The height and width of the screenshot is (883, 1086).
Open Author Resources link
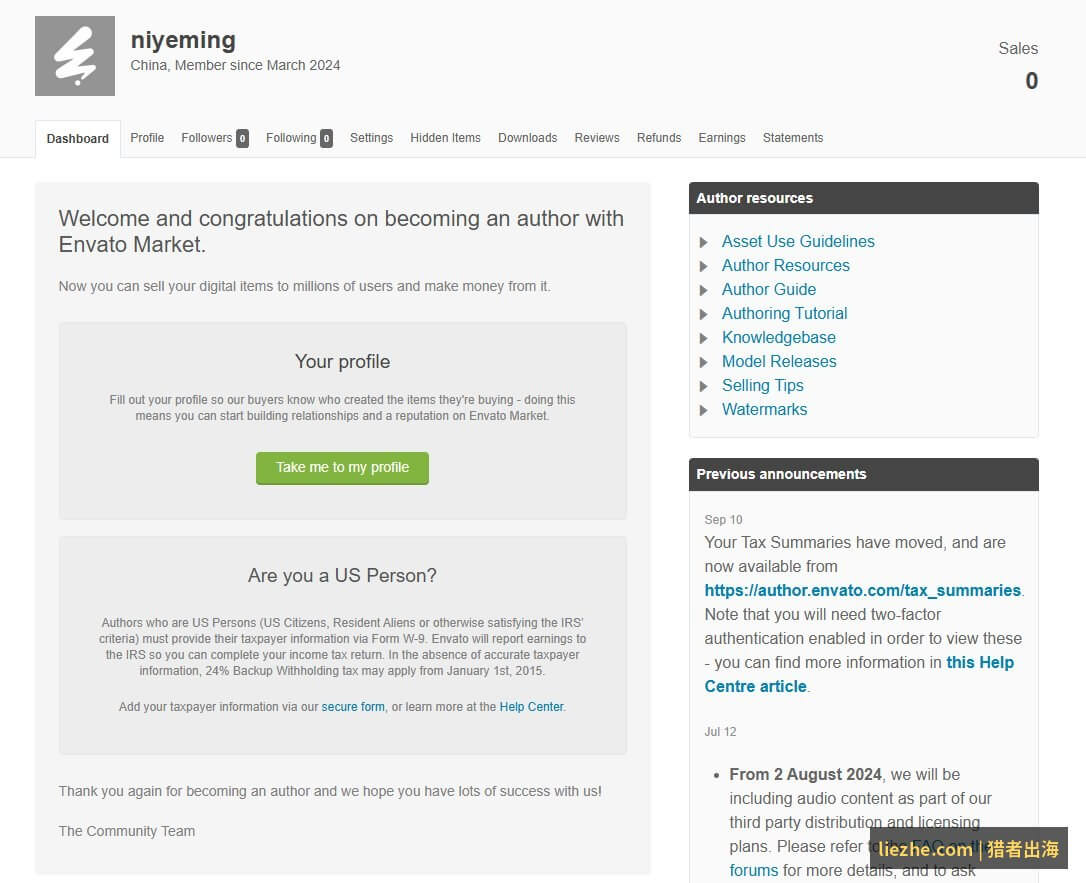tap(785, 265)
